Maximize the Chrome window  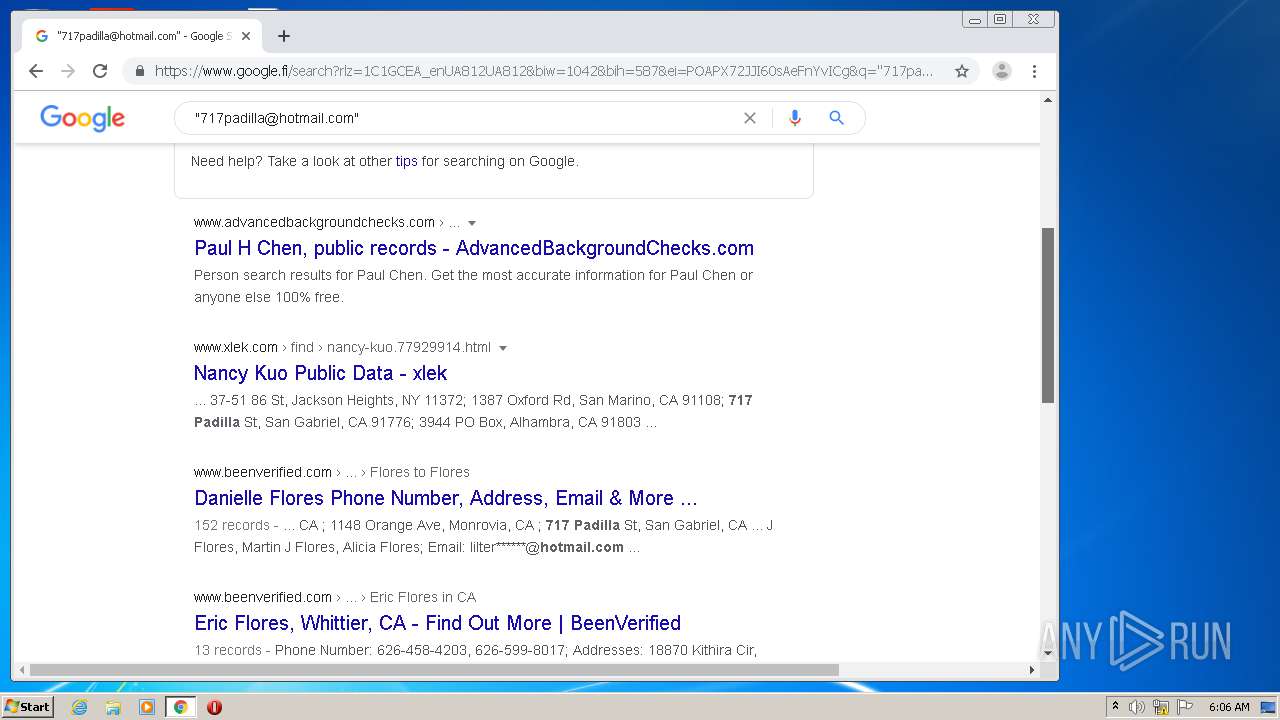1000,19
